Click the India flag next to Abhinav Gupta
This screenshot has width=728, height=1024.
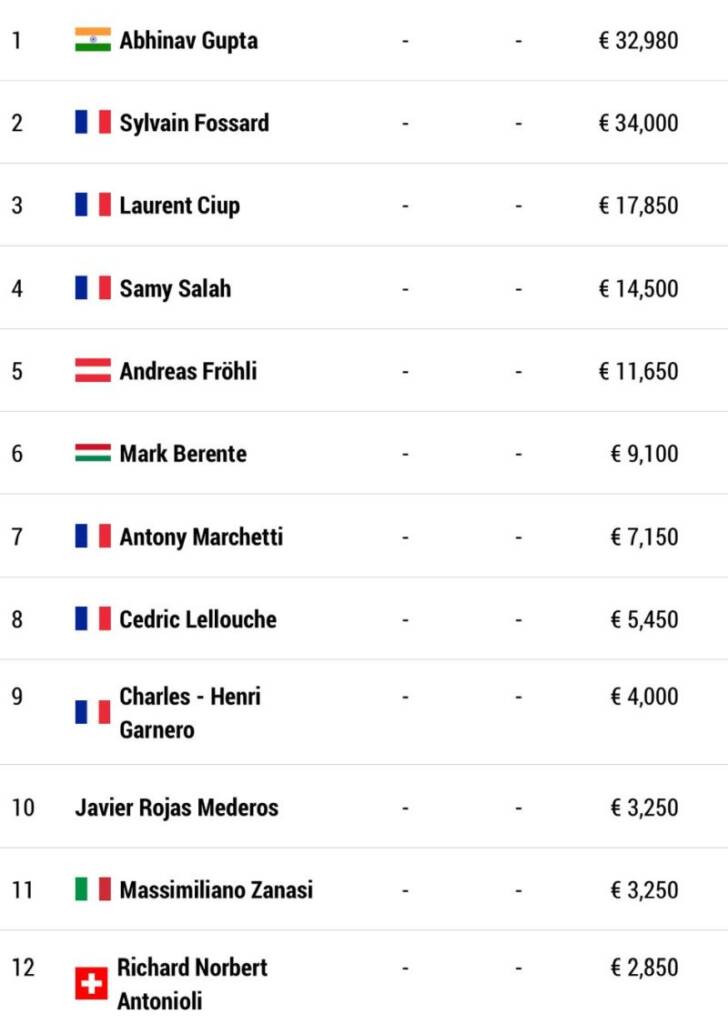pos(93,39)
